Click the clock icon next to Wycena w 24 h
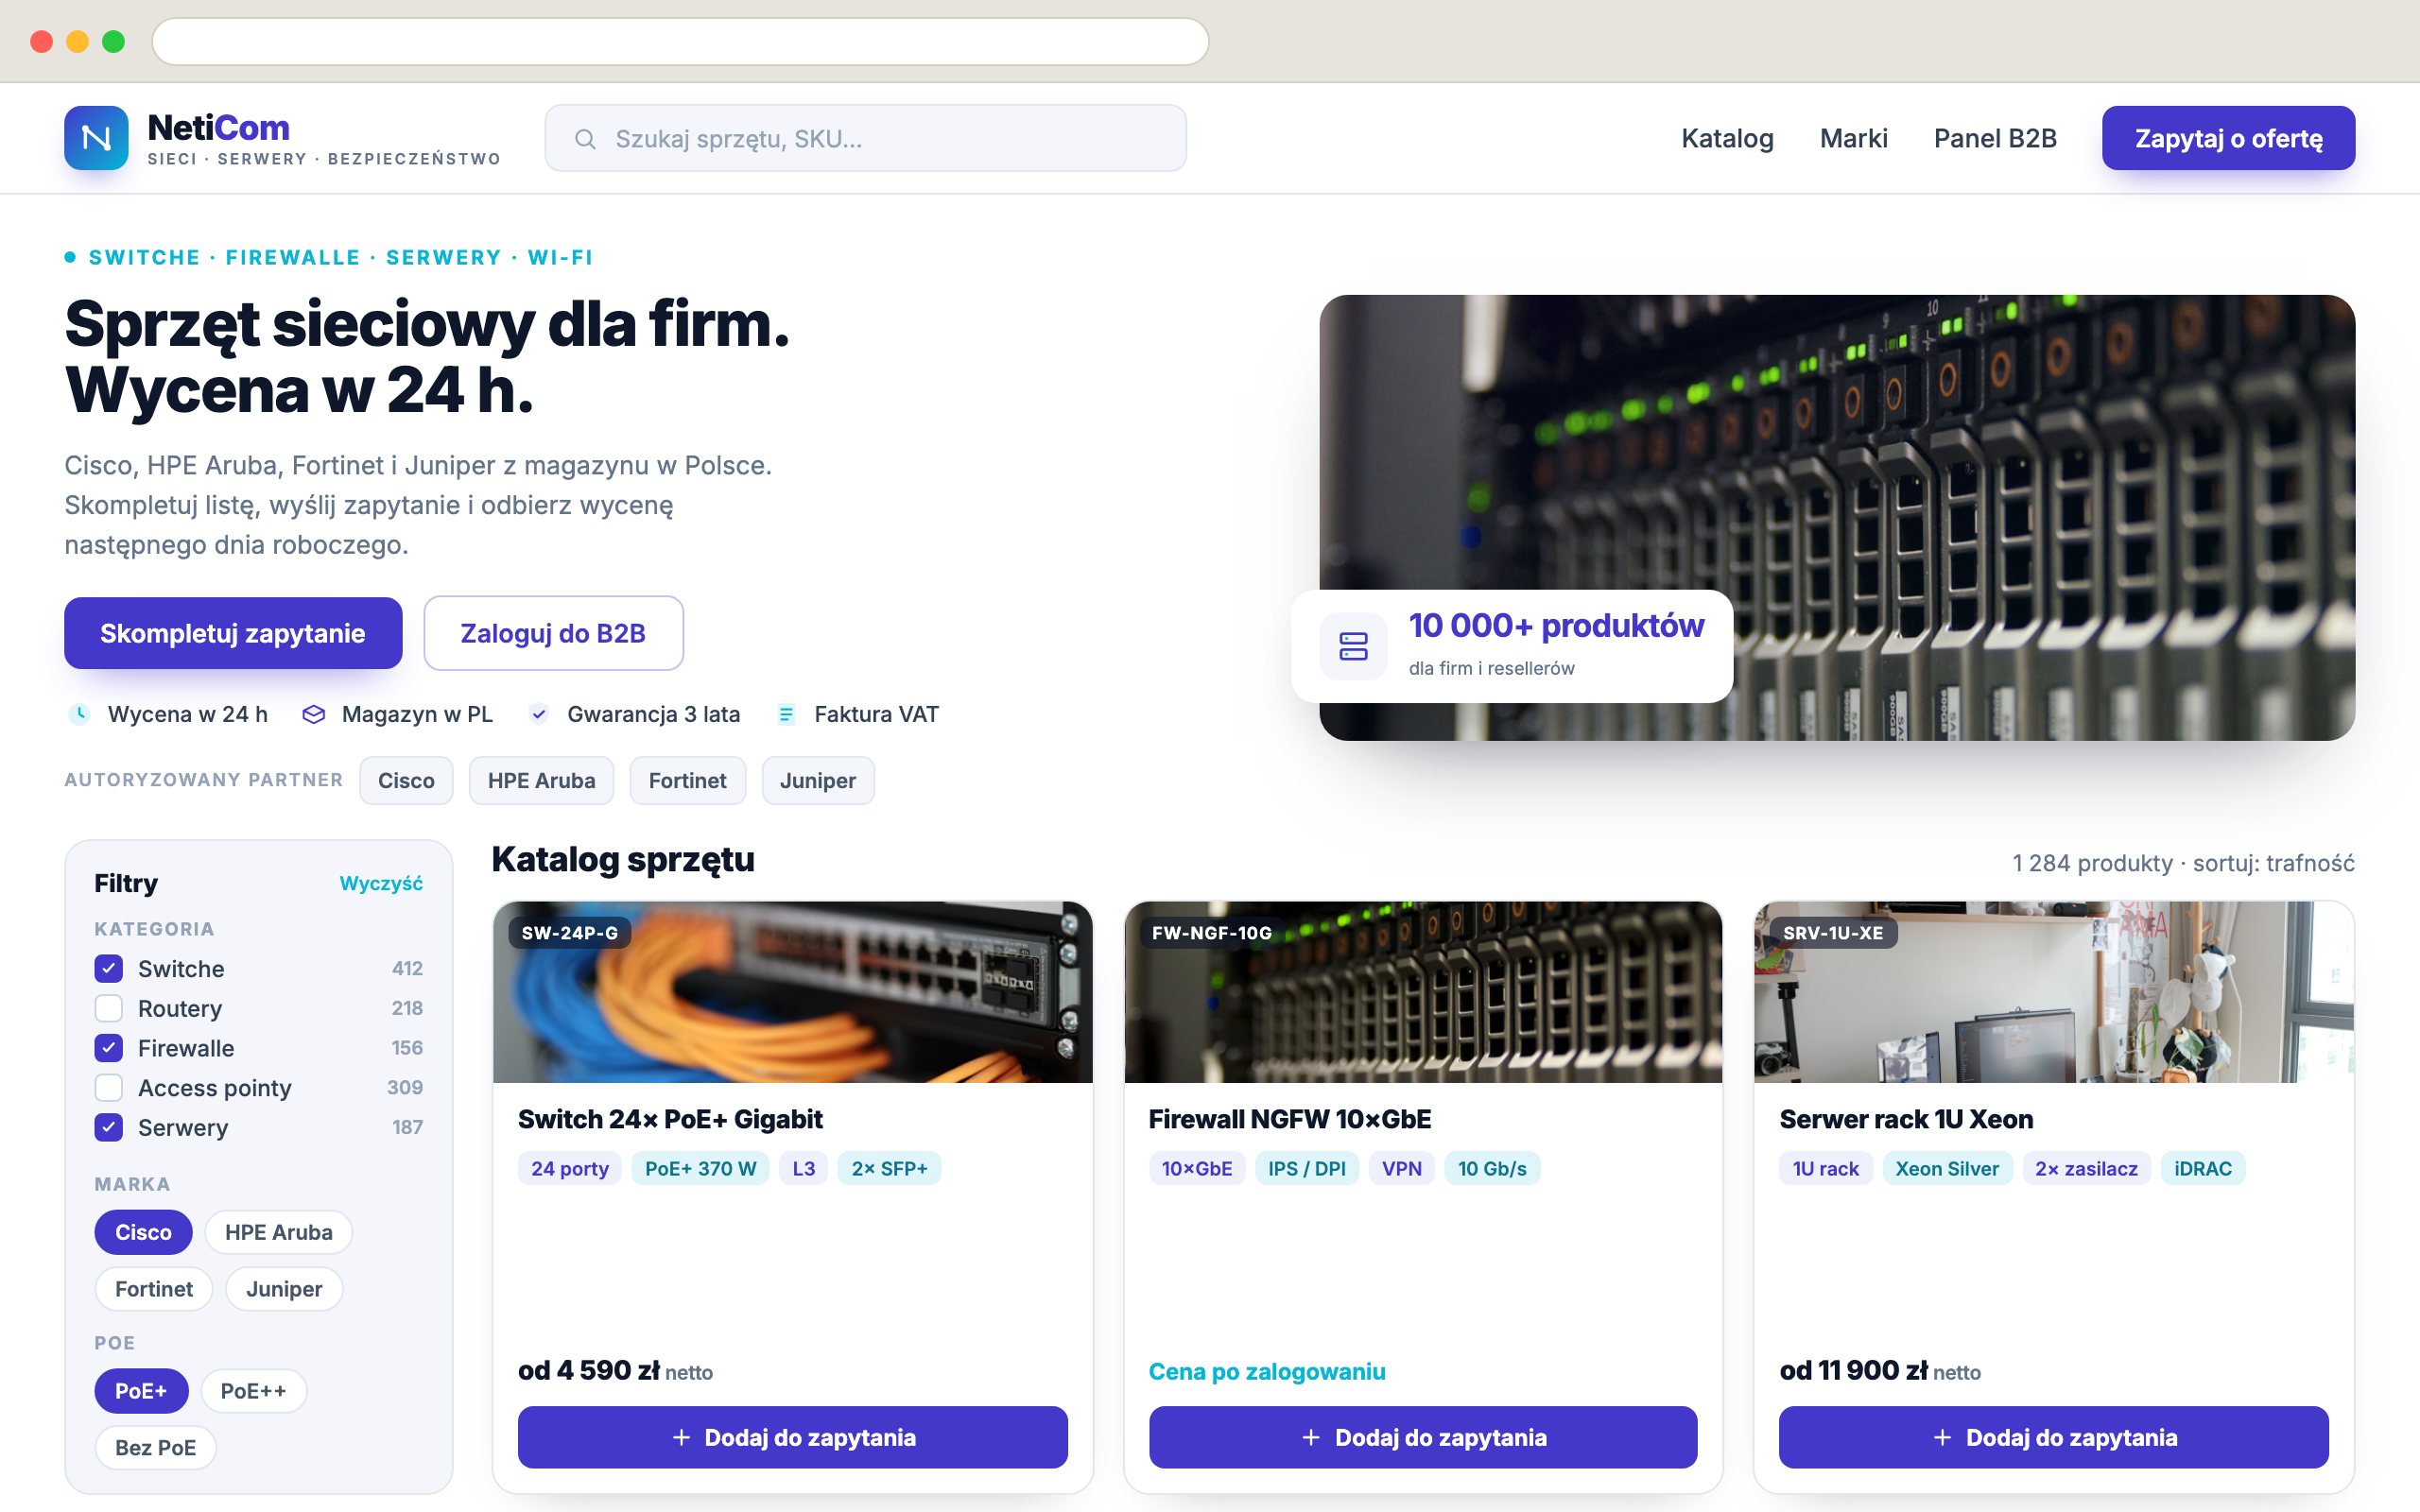This screenshot has width=2420, height=1512. 79,714
